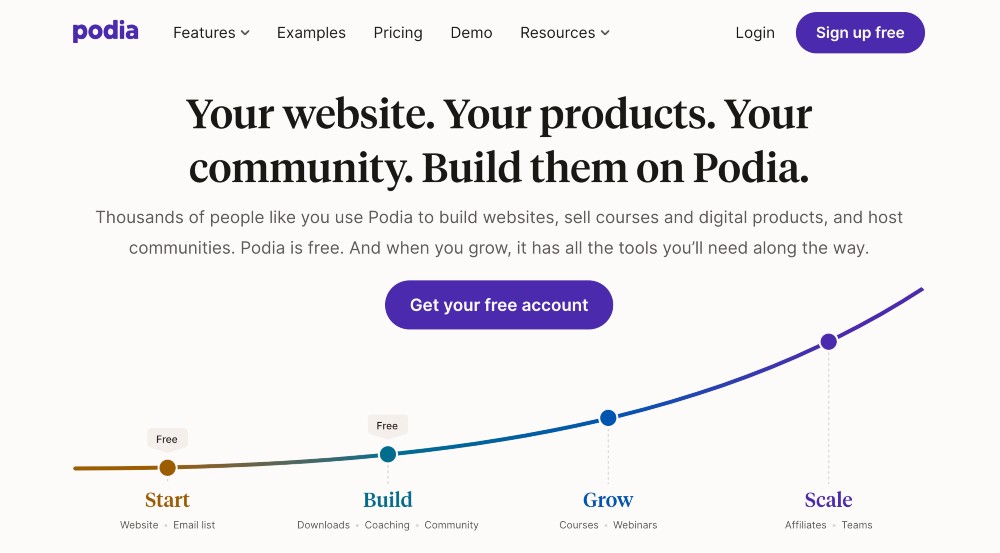Click the purple Scale stage dot

click(828, 342)
